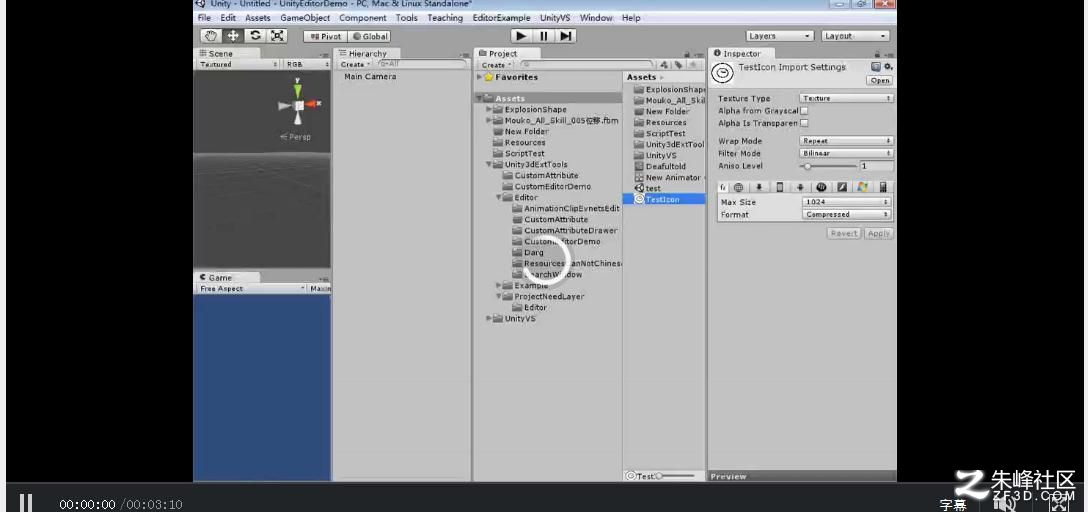The height and width of the screenshot is (512, 1088).
Task: Open the Teaching menu
Action: point(445,18)
